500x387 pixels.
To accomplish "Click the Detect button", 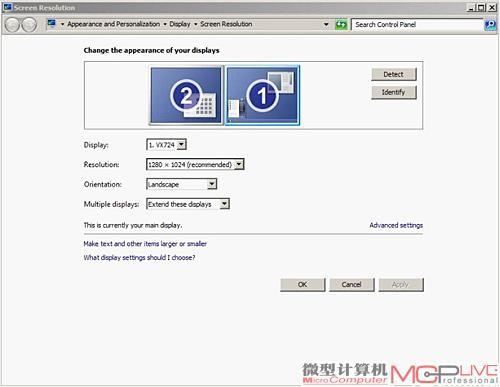I will click(x=394, y=74).
